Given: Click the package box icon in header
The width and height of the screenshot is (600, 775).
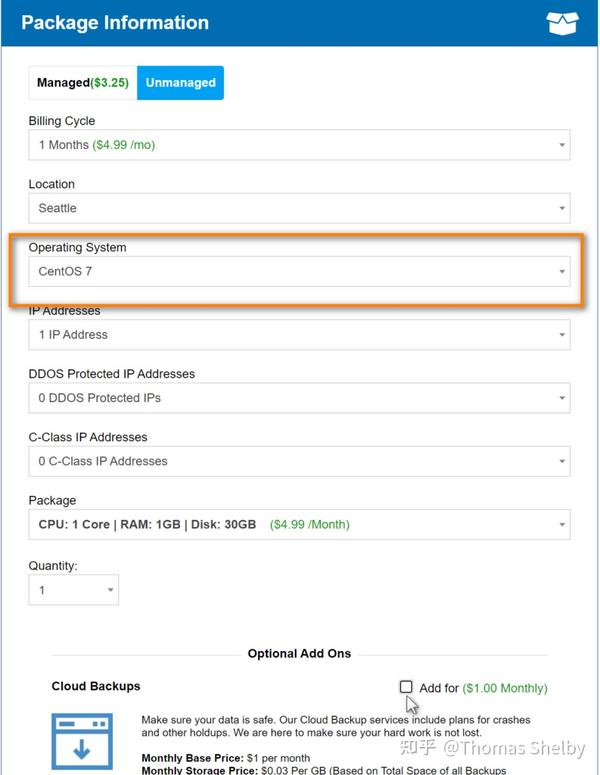Looking at the screenshot, I should 561,23.
